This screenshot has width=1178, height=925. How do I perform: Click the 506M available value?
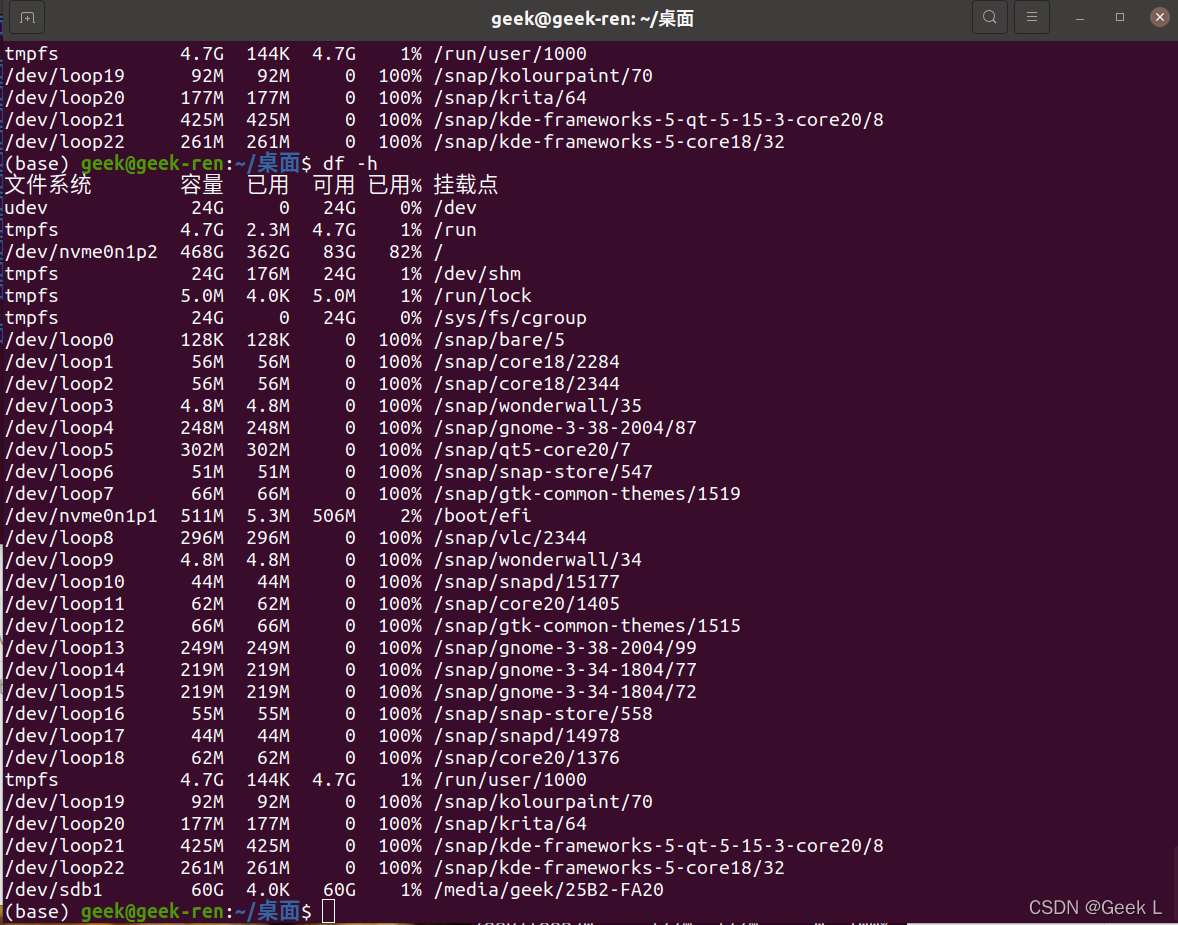[334, 515]
